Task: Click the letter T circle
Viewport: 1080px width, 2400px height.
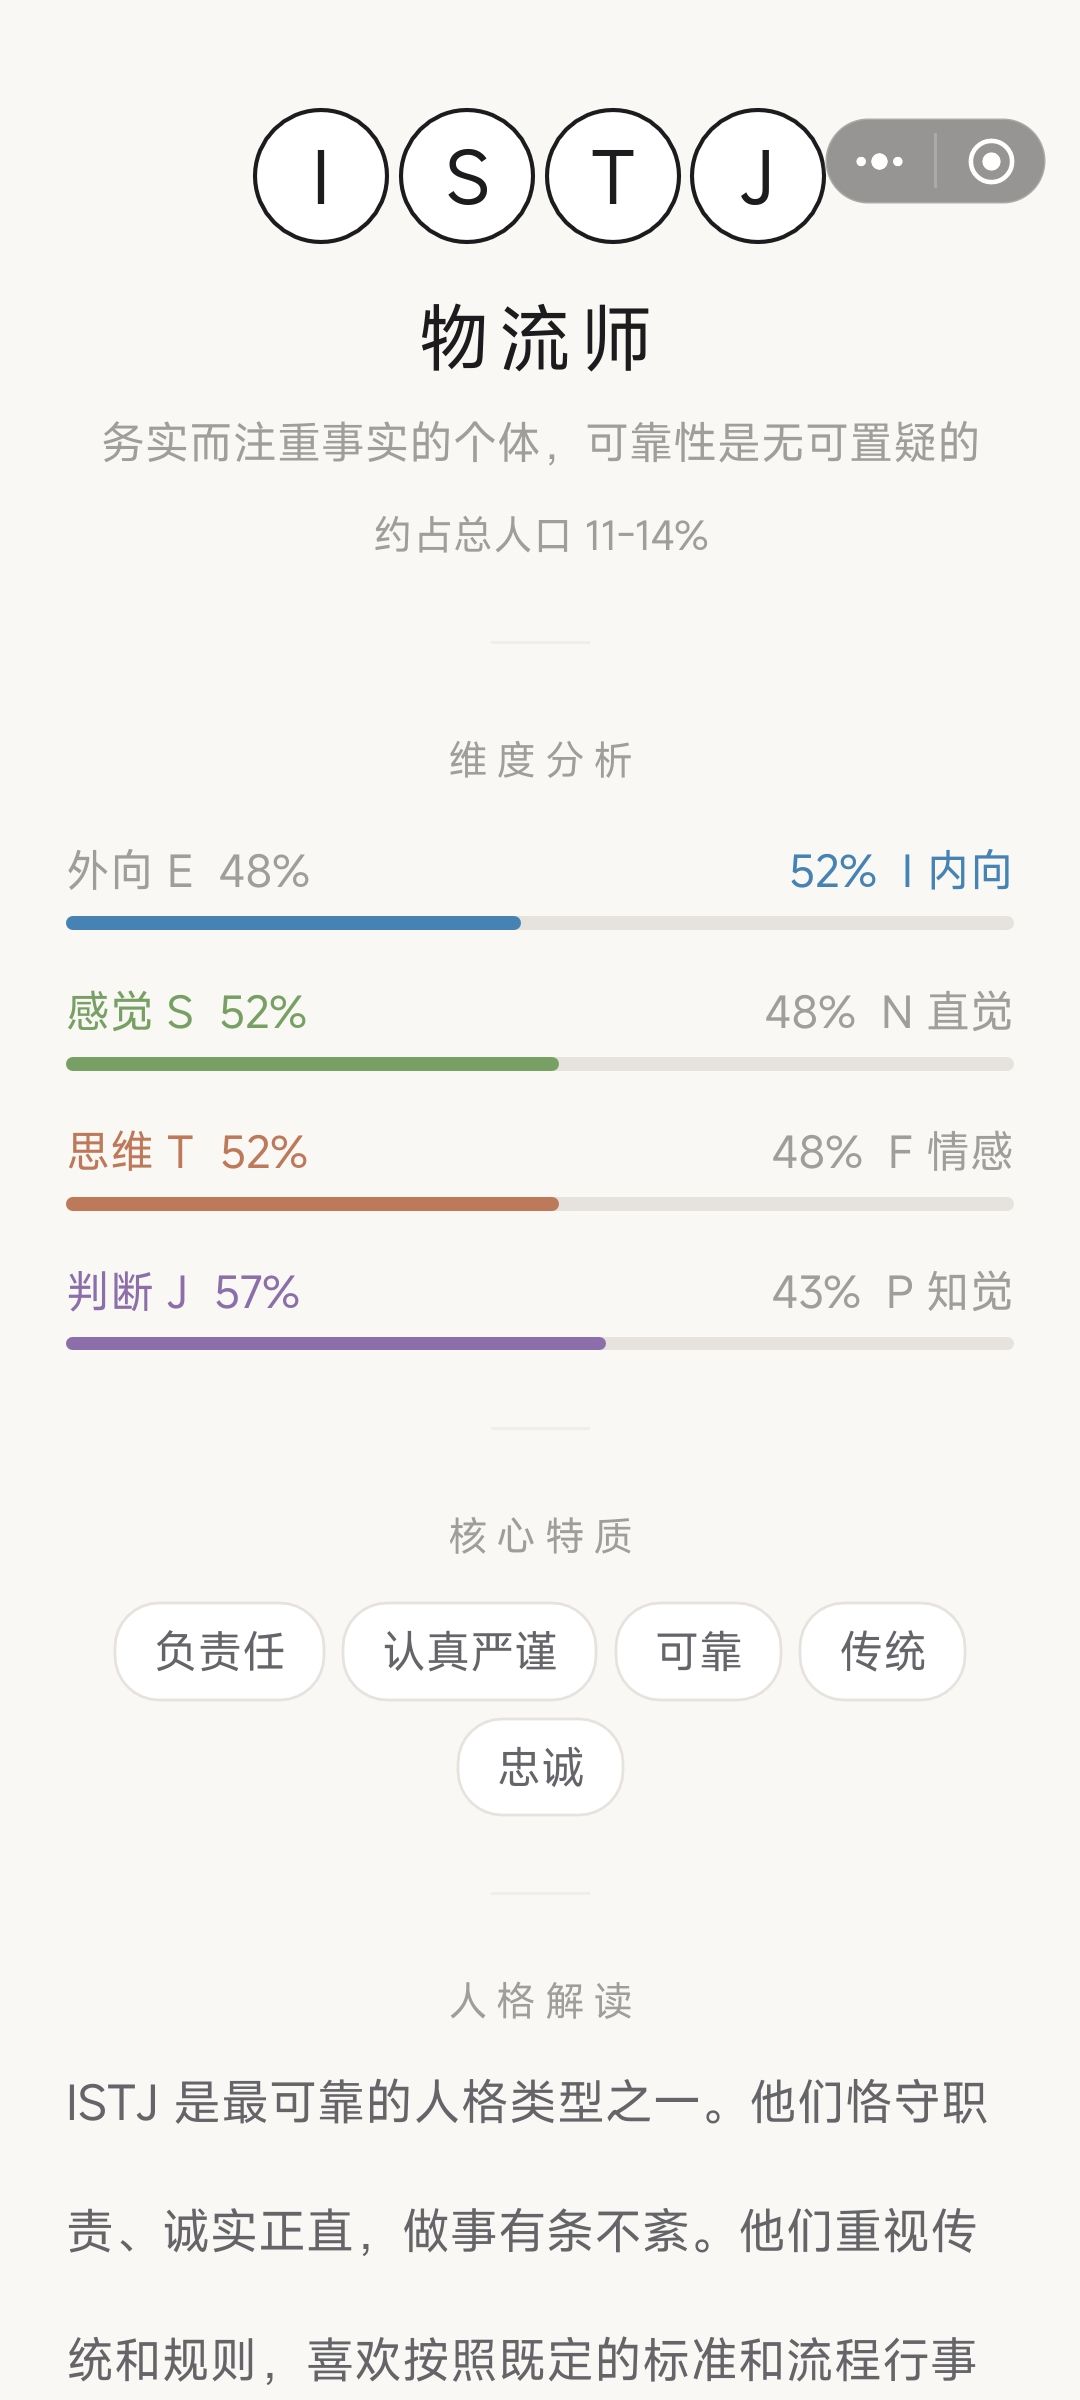Action: [613, 176]
